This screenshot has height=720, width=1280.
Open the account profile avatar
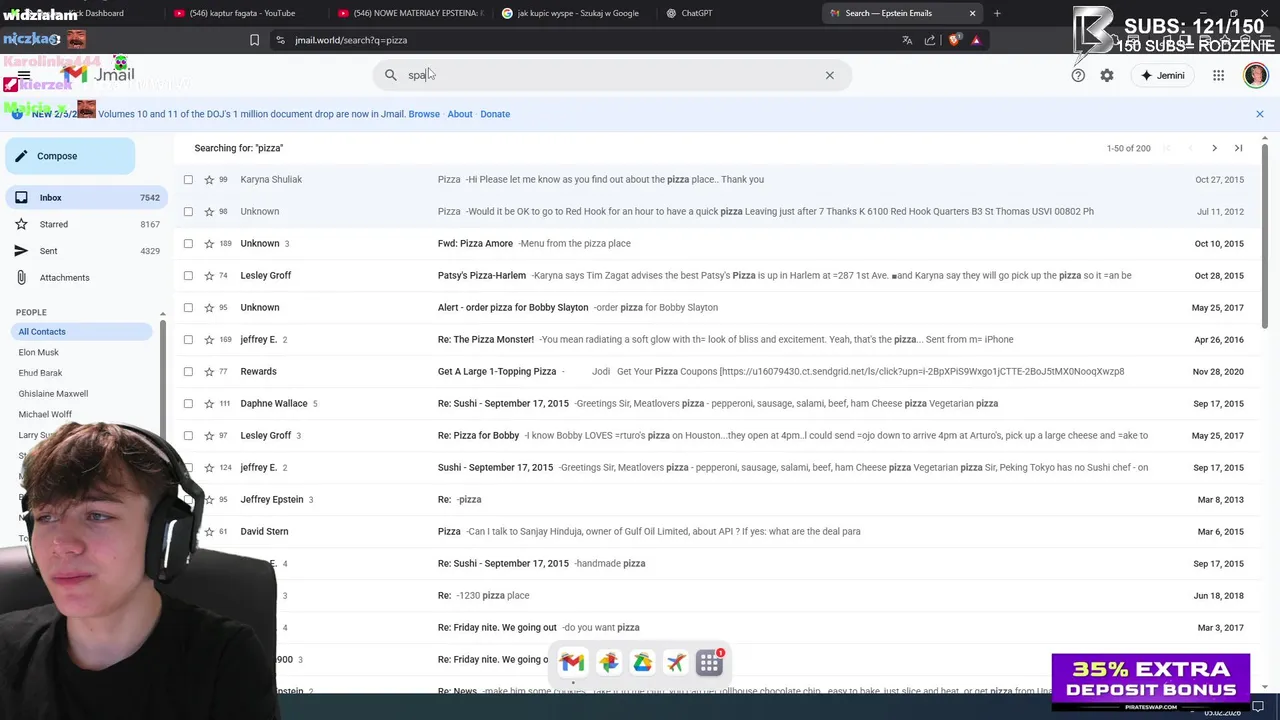(1256, 75)
